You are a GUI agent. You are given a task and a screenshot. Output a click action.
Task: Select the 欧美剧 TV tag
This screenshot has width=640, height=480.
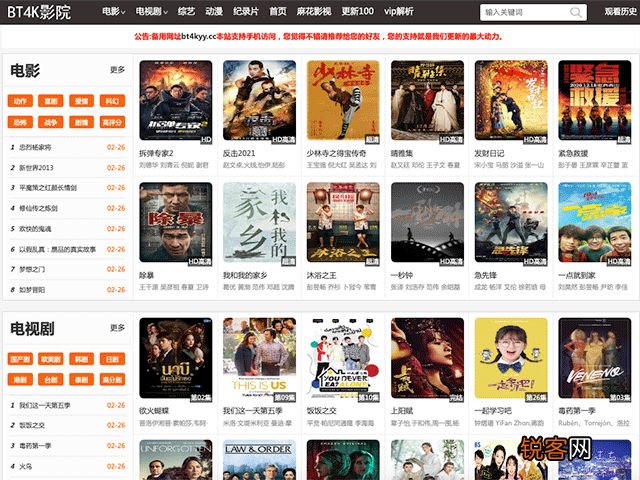51,359
